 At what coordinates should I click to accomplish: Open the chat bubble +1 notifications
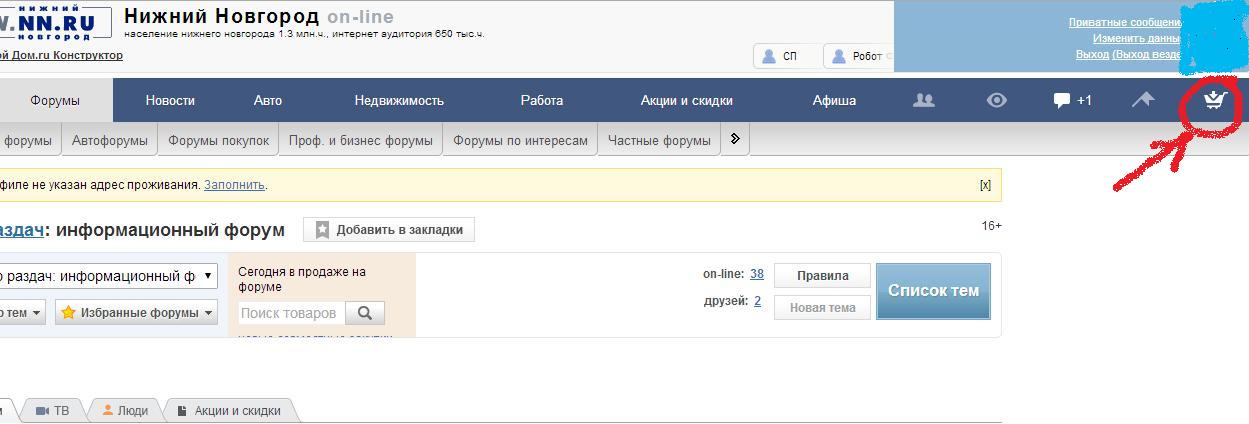coord(1072,100)
